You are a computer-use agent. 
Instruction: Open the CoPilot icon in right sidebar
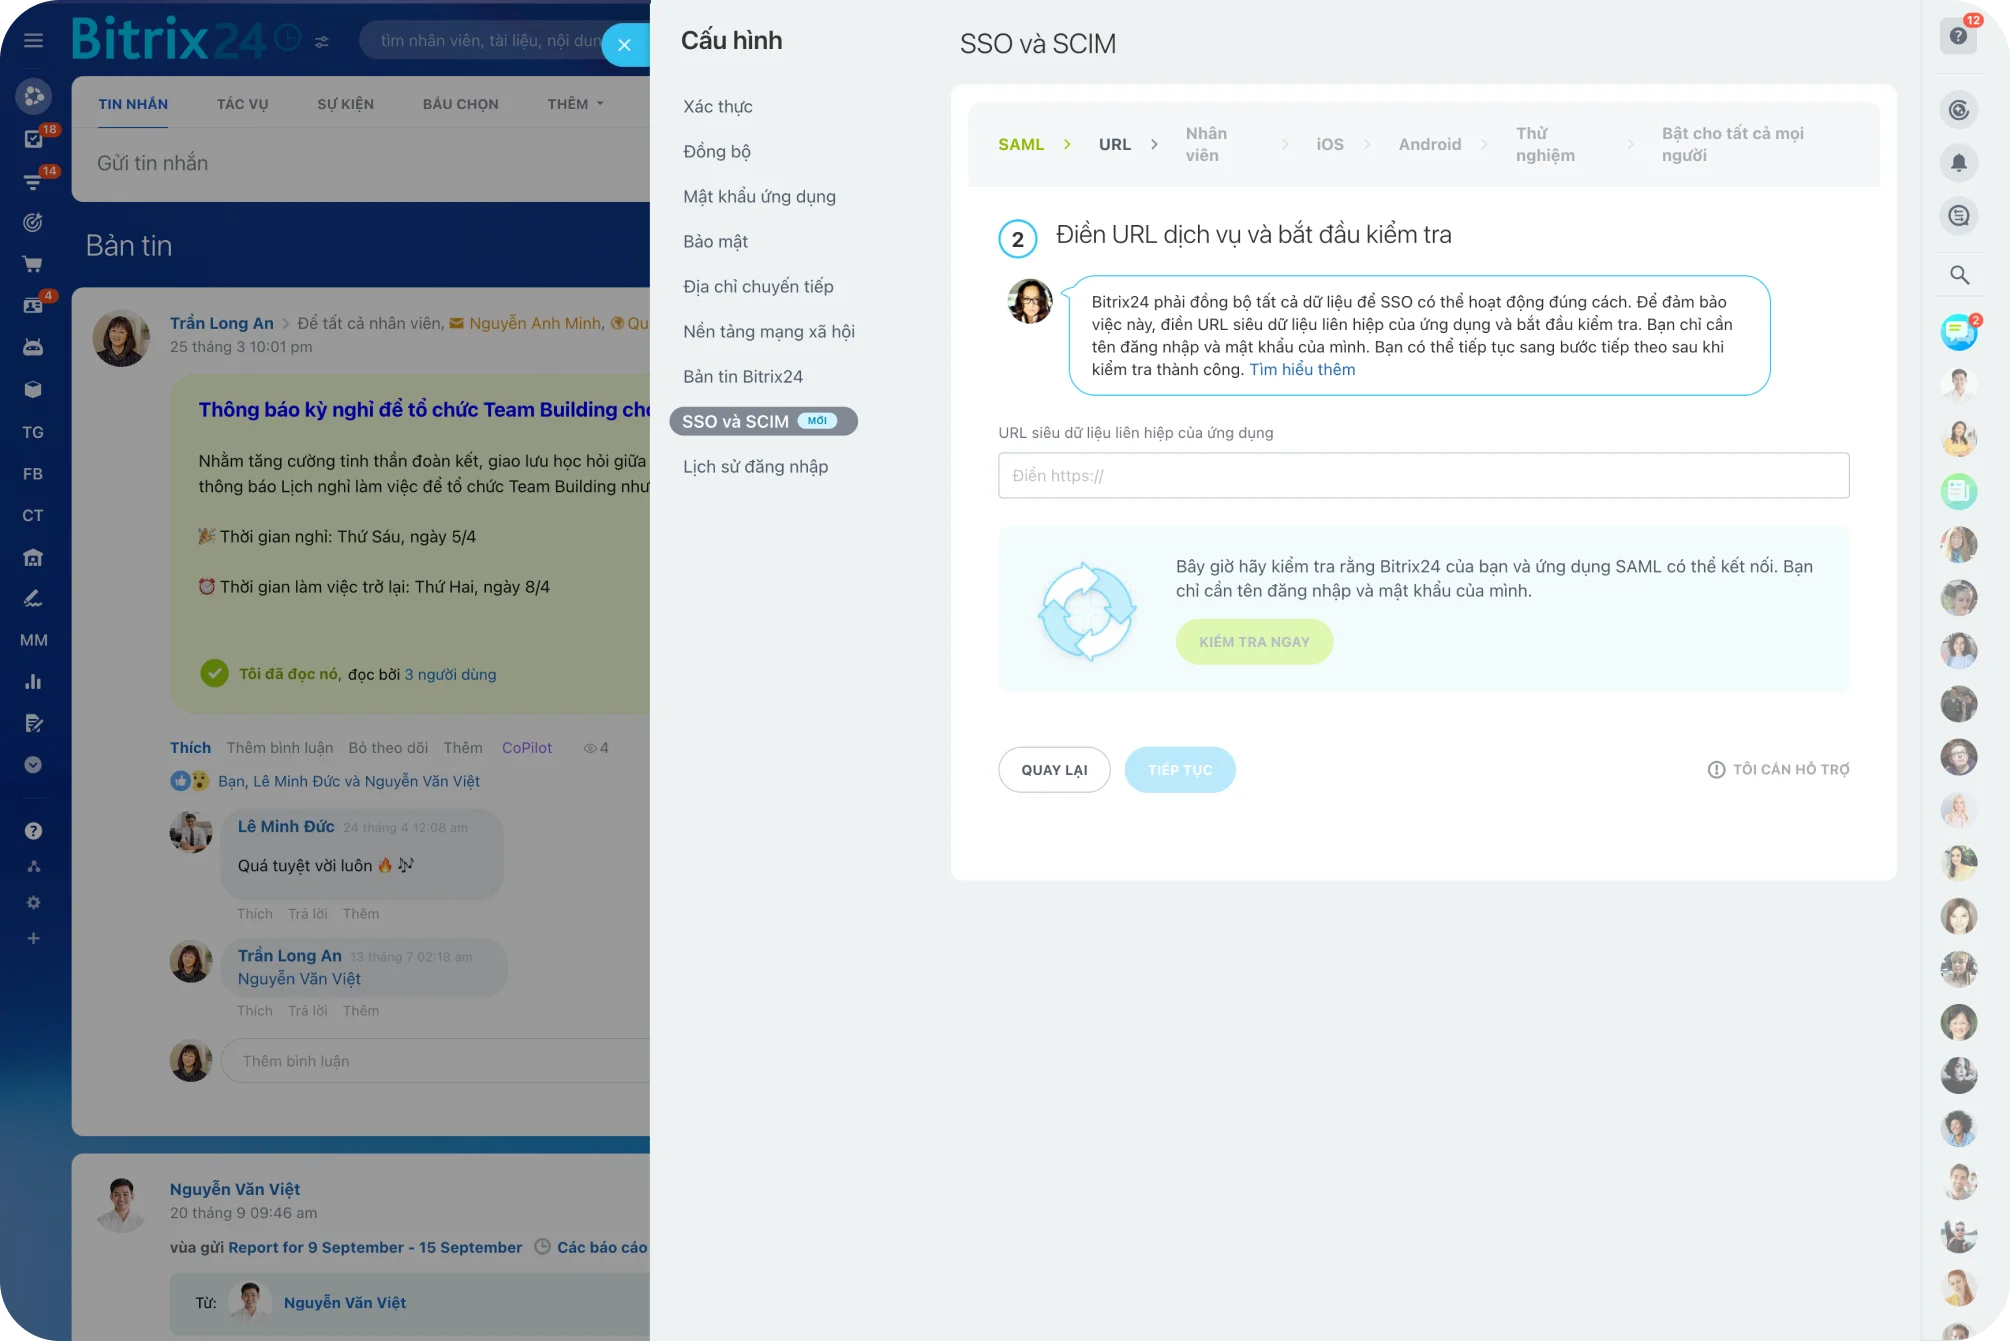point(1958,110)
